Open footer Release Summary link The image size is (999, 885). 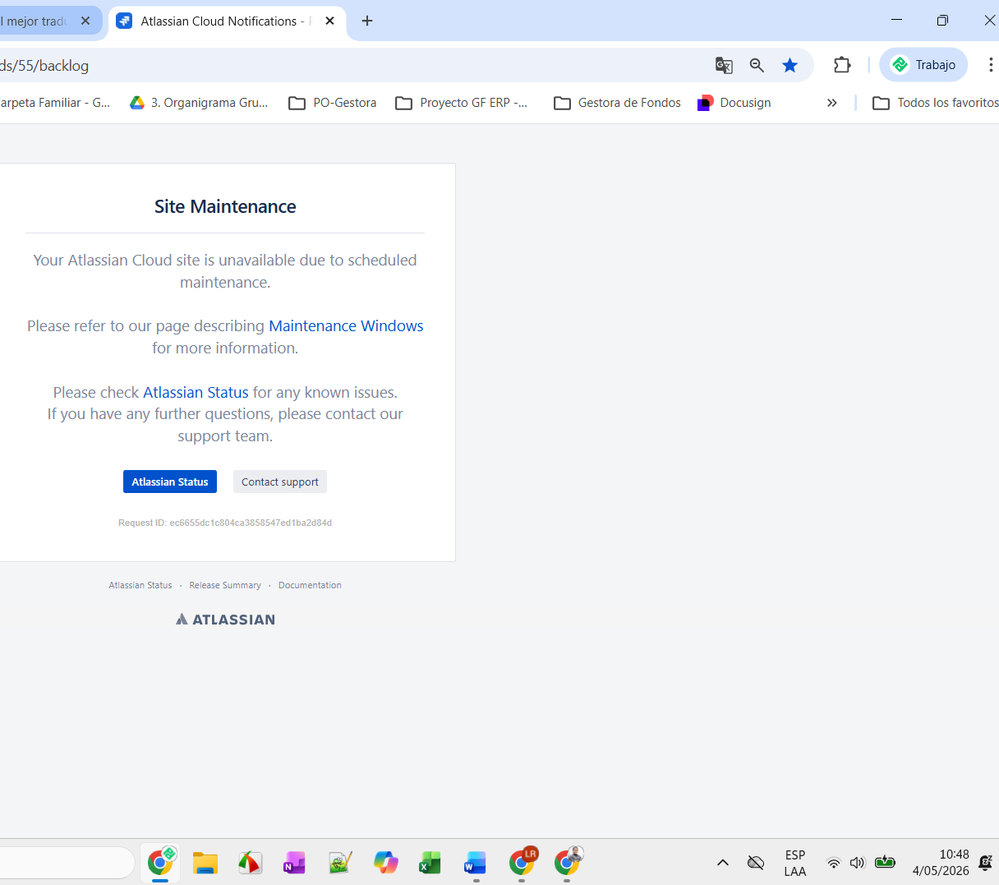pos(225,585)
